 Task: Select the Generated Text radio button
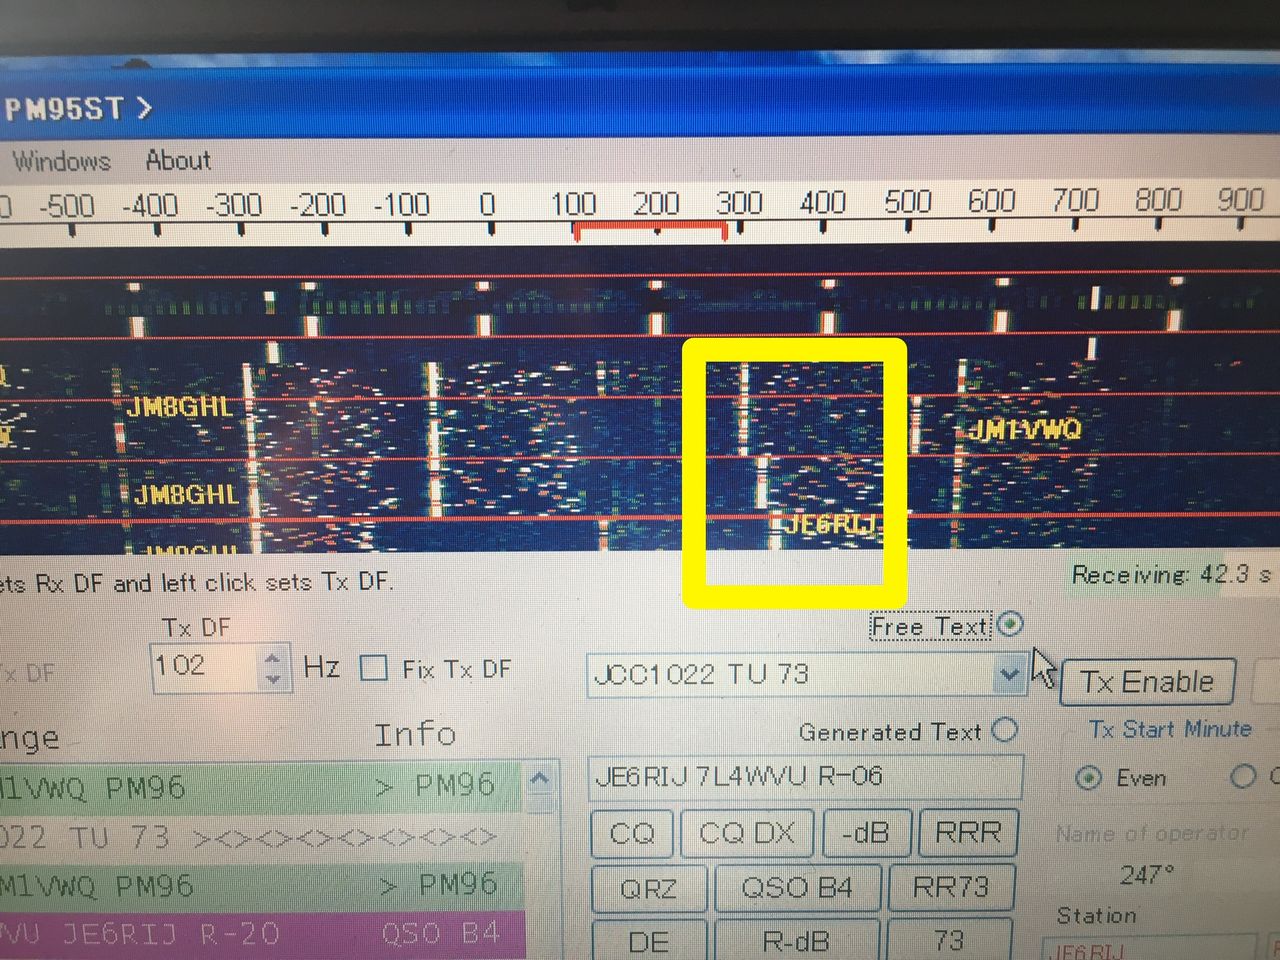(x=1005, y=731)
